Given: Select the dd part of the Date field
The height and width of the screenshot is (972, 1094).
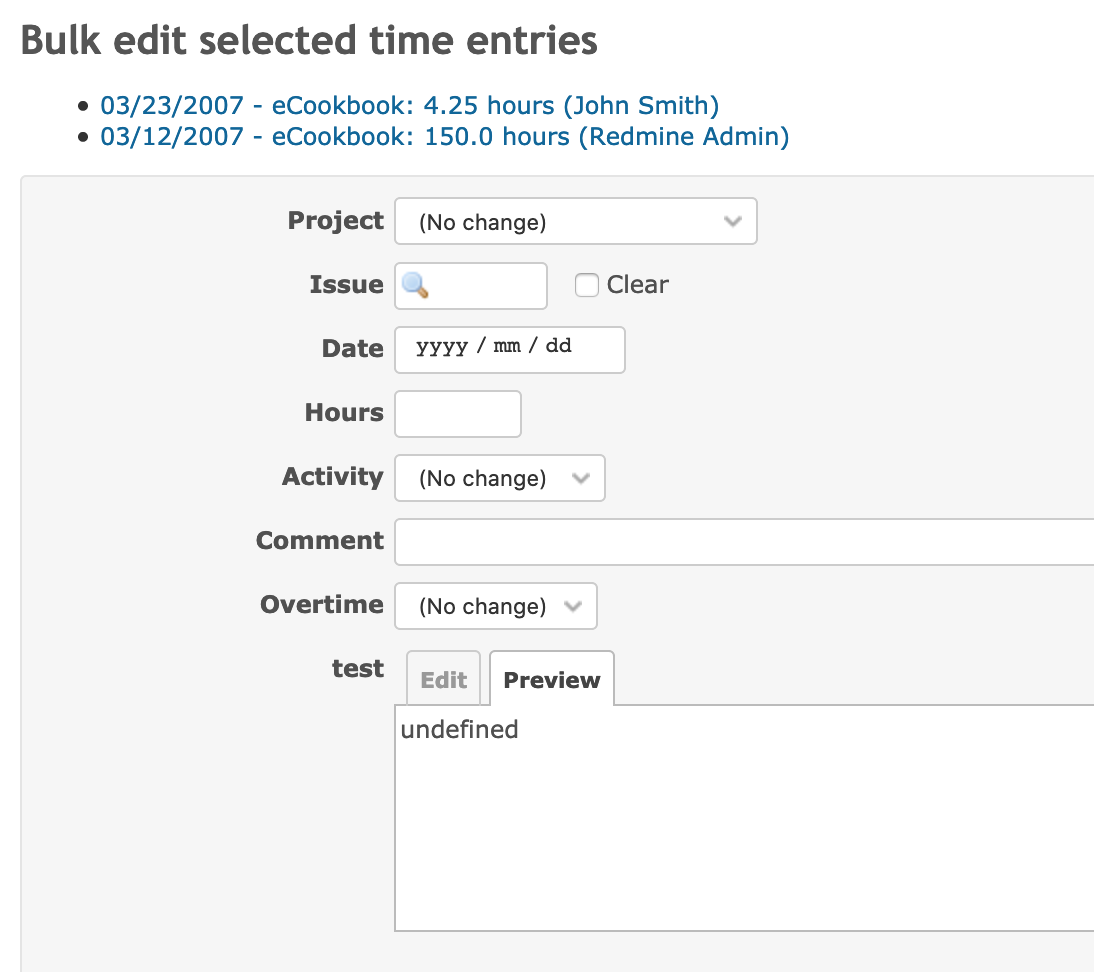Looking at the screenshot, I should point(558,347).
